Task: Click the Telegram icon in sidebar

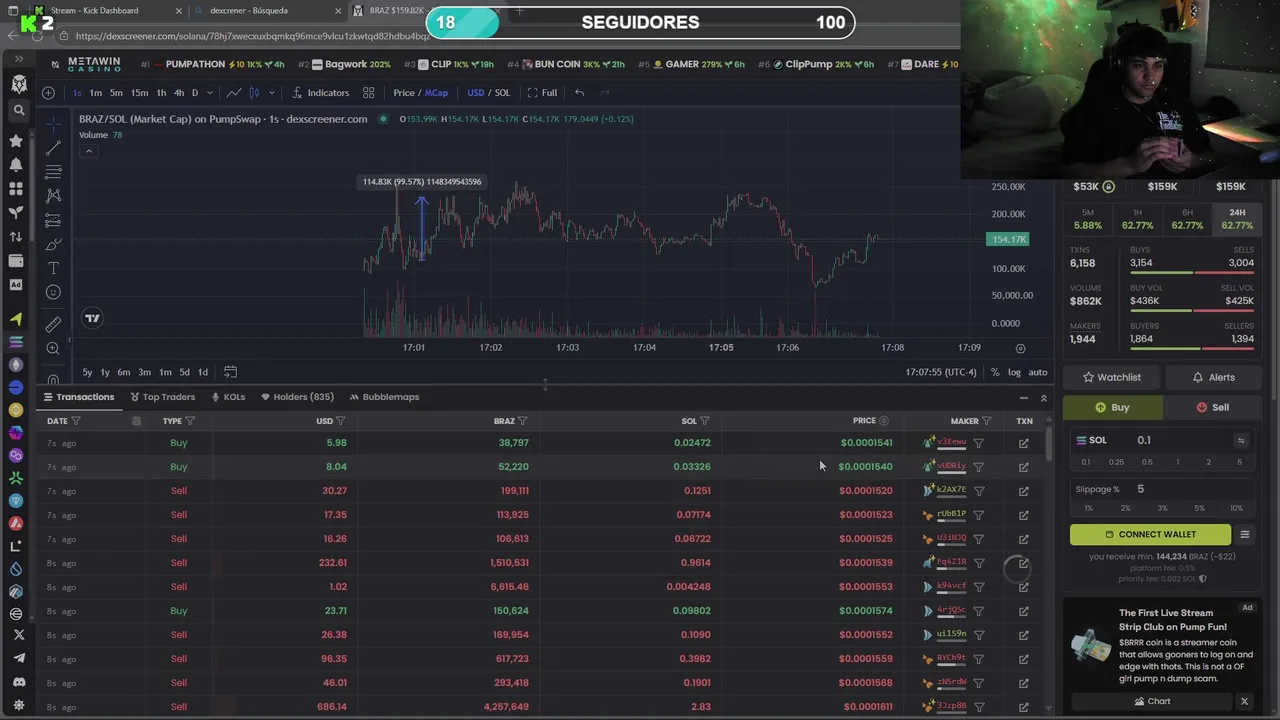Action: (x=18, y=658)
